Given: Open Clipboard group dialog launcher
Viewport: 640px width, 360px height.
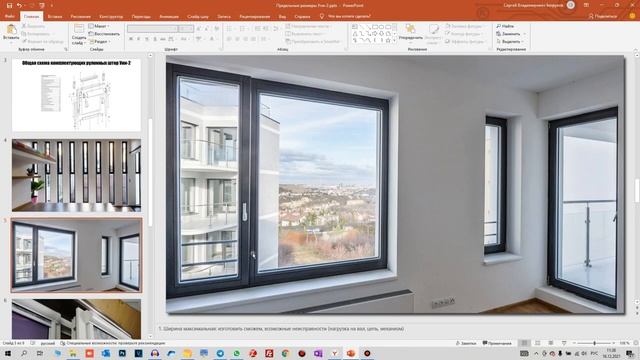Looking at the screenshot, I should [x=65, y=49].
